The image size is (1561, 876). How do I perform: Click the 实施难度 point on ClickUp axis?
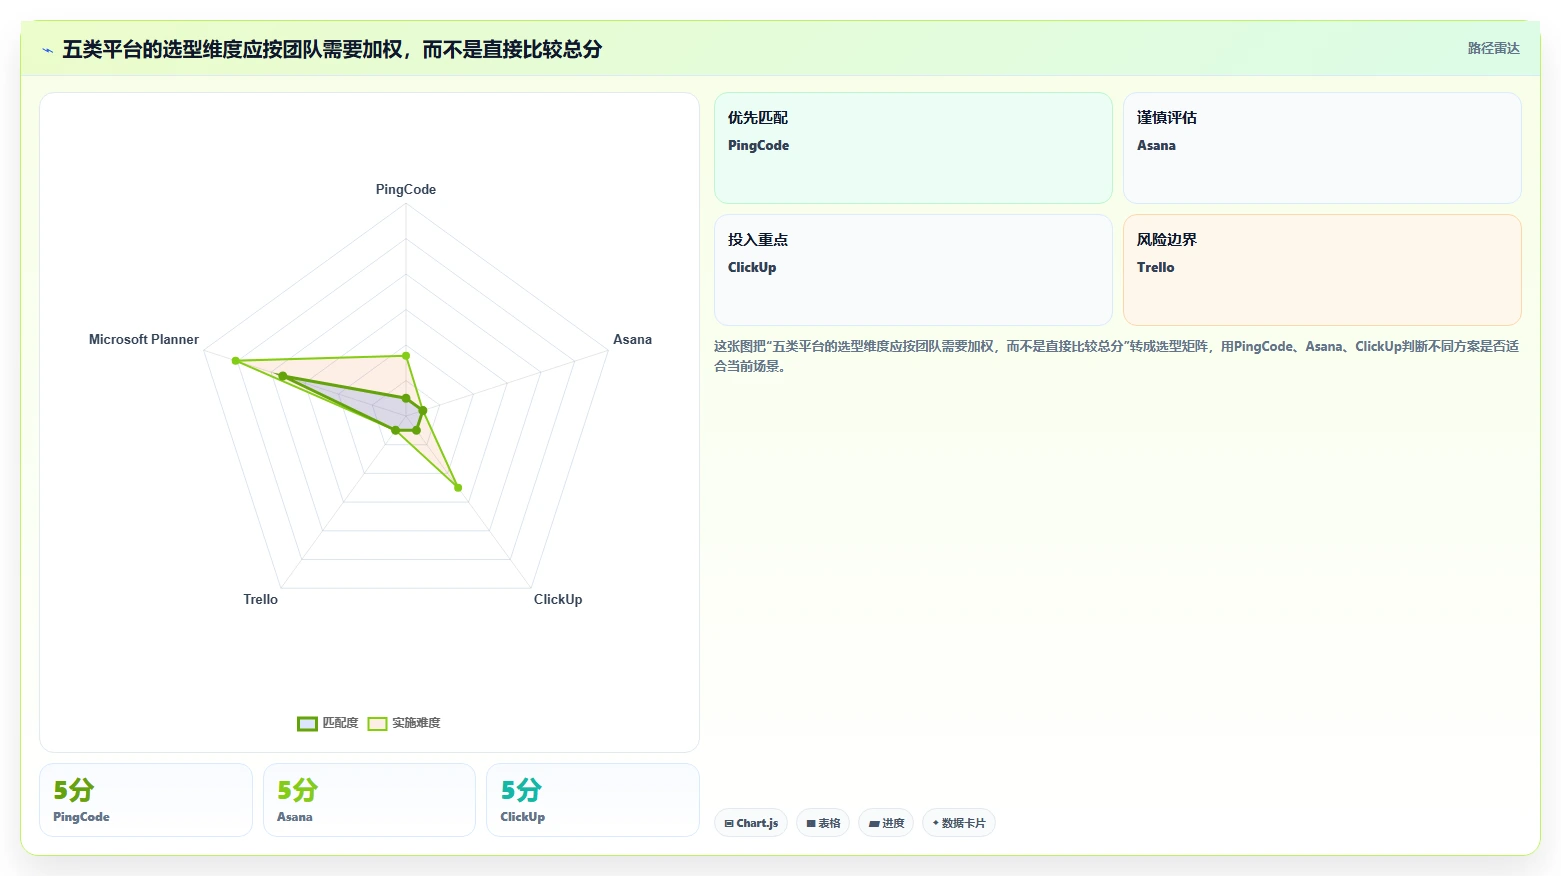click(x=458, y=488)
